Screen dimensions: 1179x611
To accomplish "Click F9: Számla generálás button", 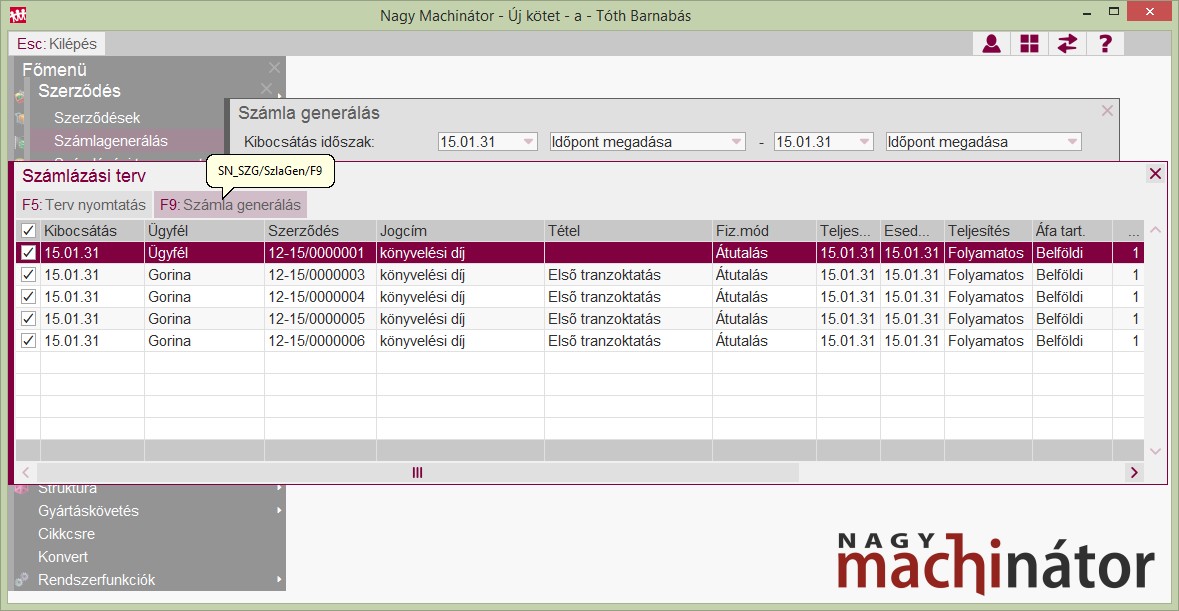I will coord(230,204).
